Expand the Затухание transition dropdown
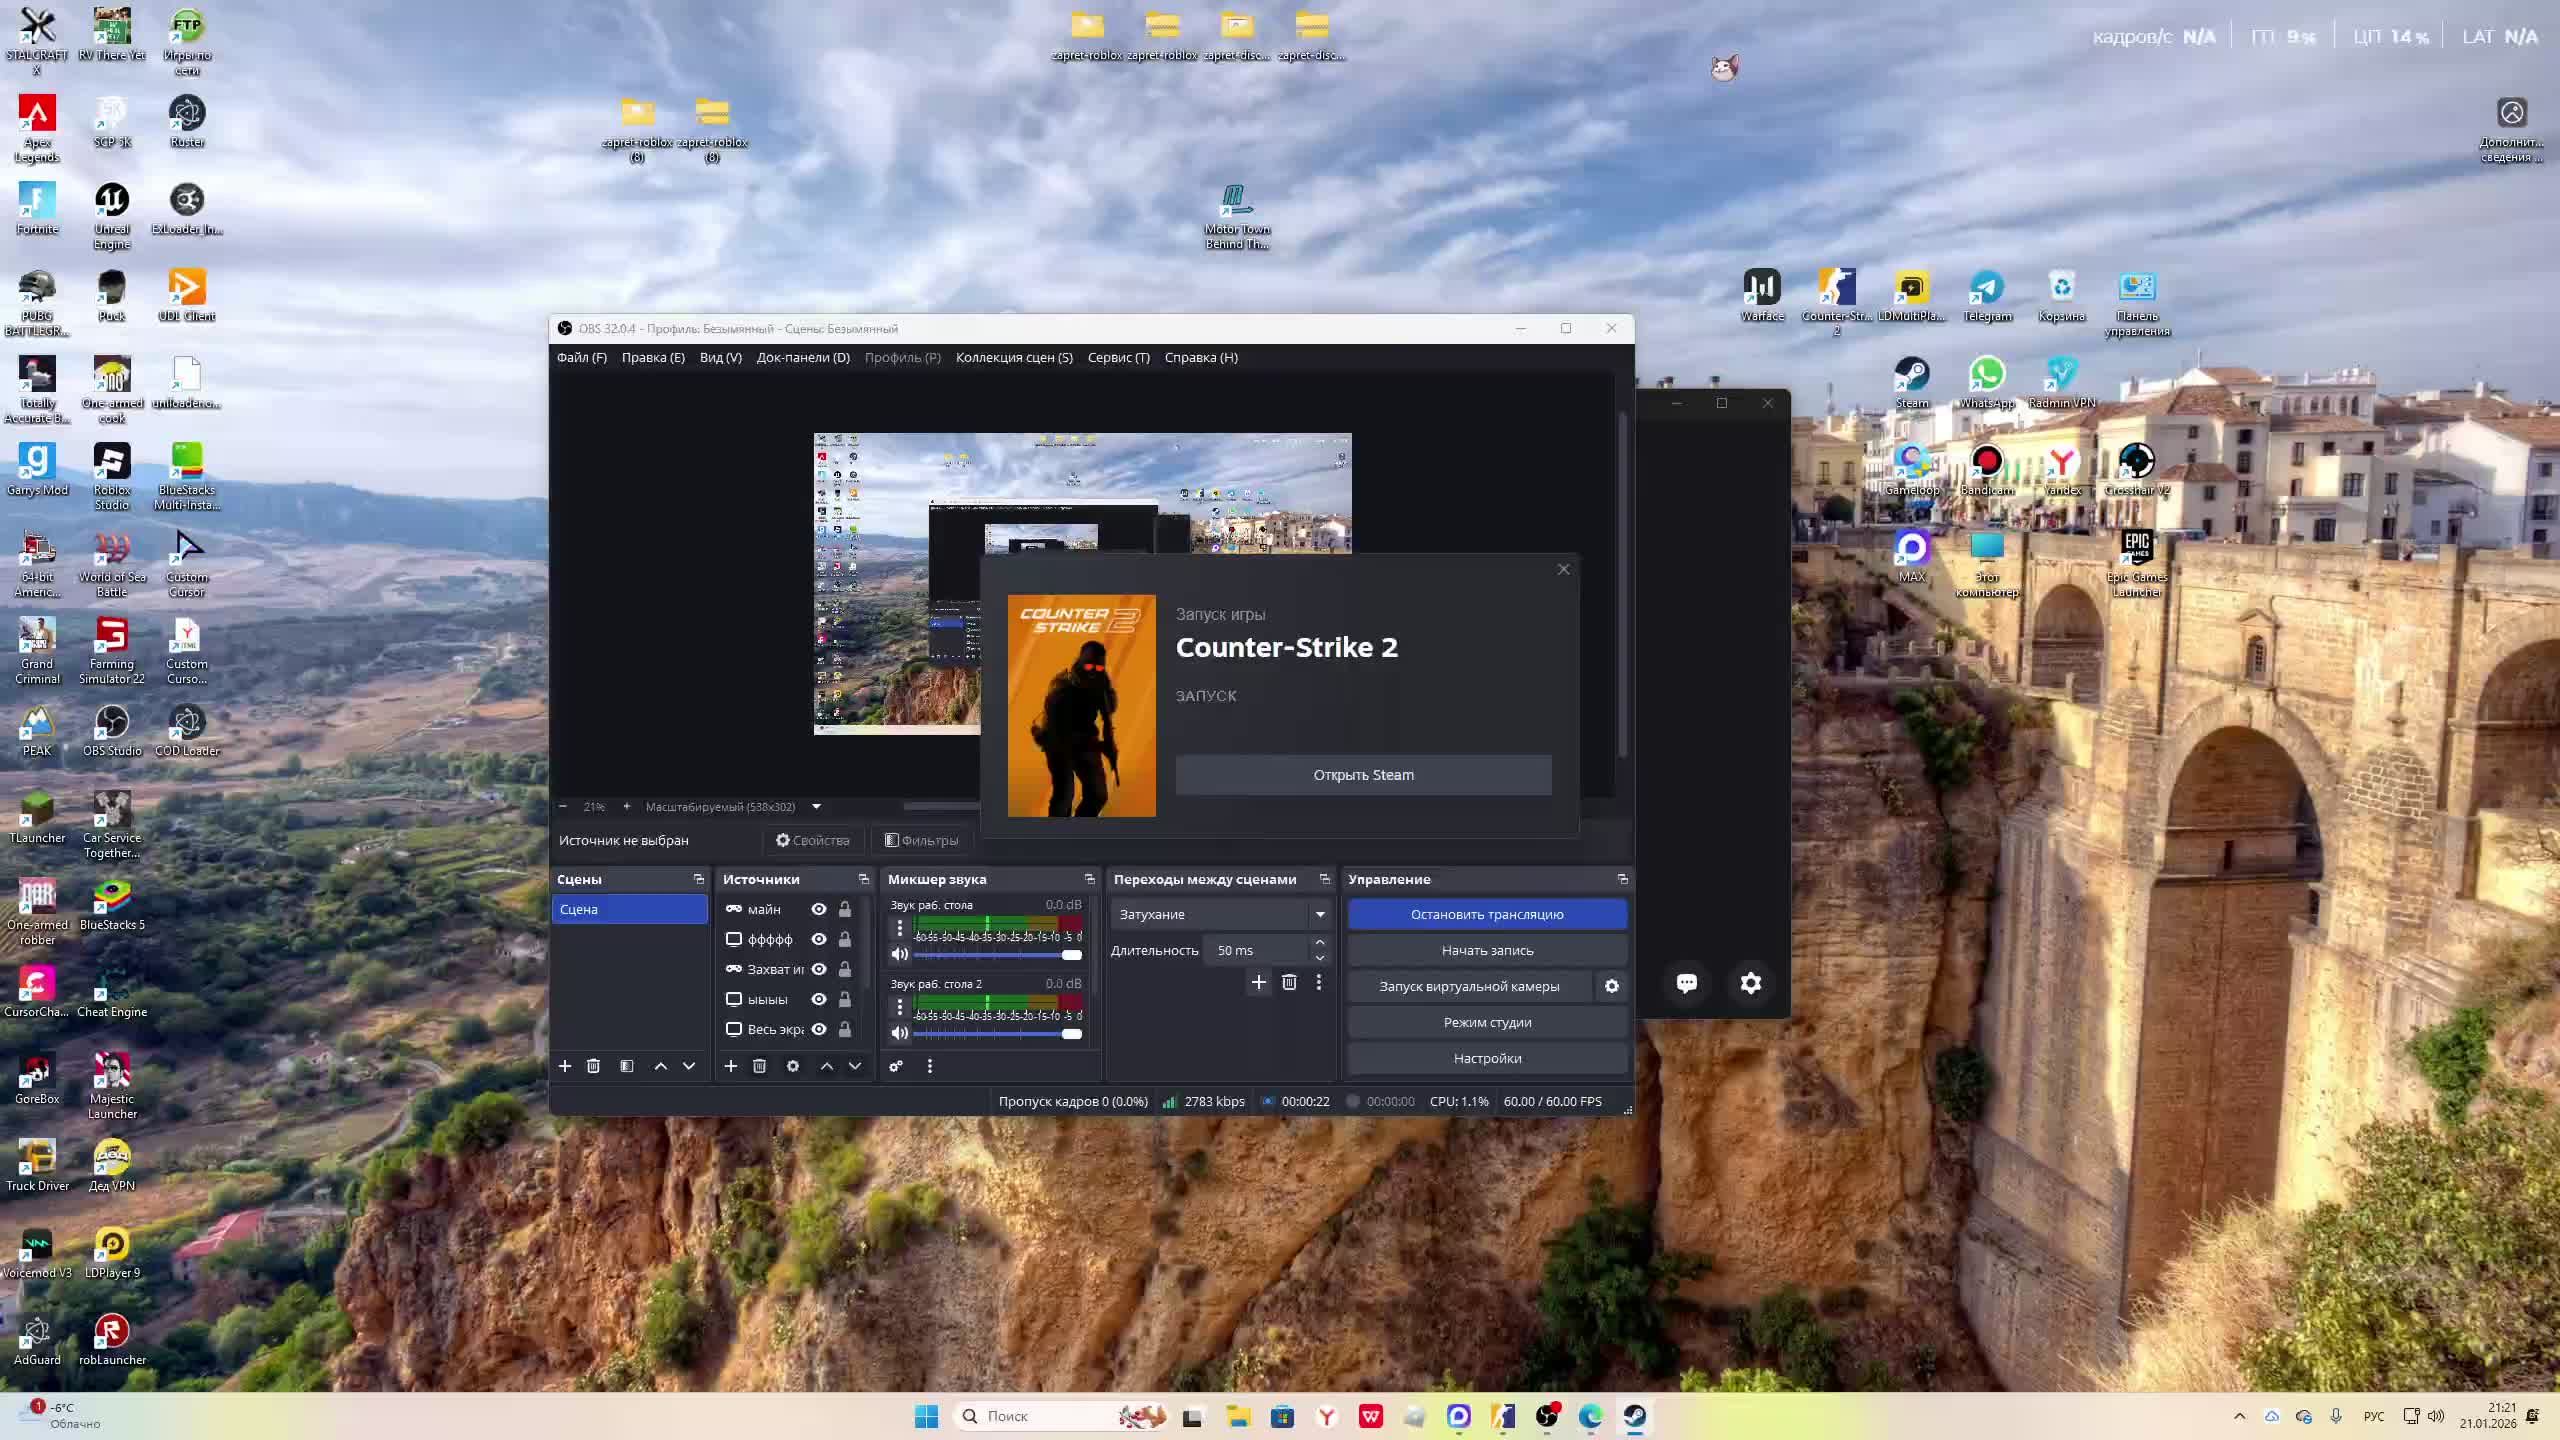Image resolution: width=2560 pixels, height=1440 pixels. (1320, 914)
